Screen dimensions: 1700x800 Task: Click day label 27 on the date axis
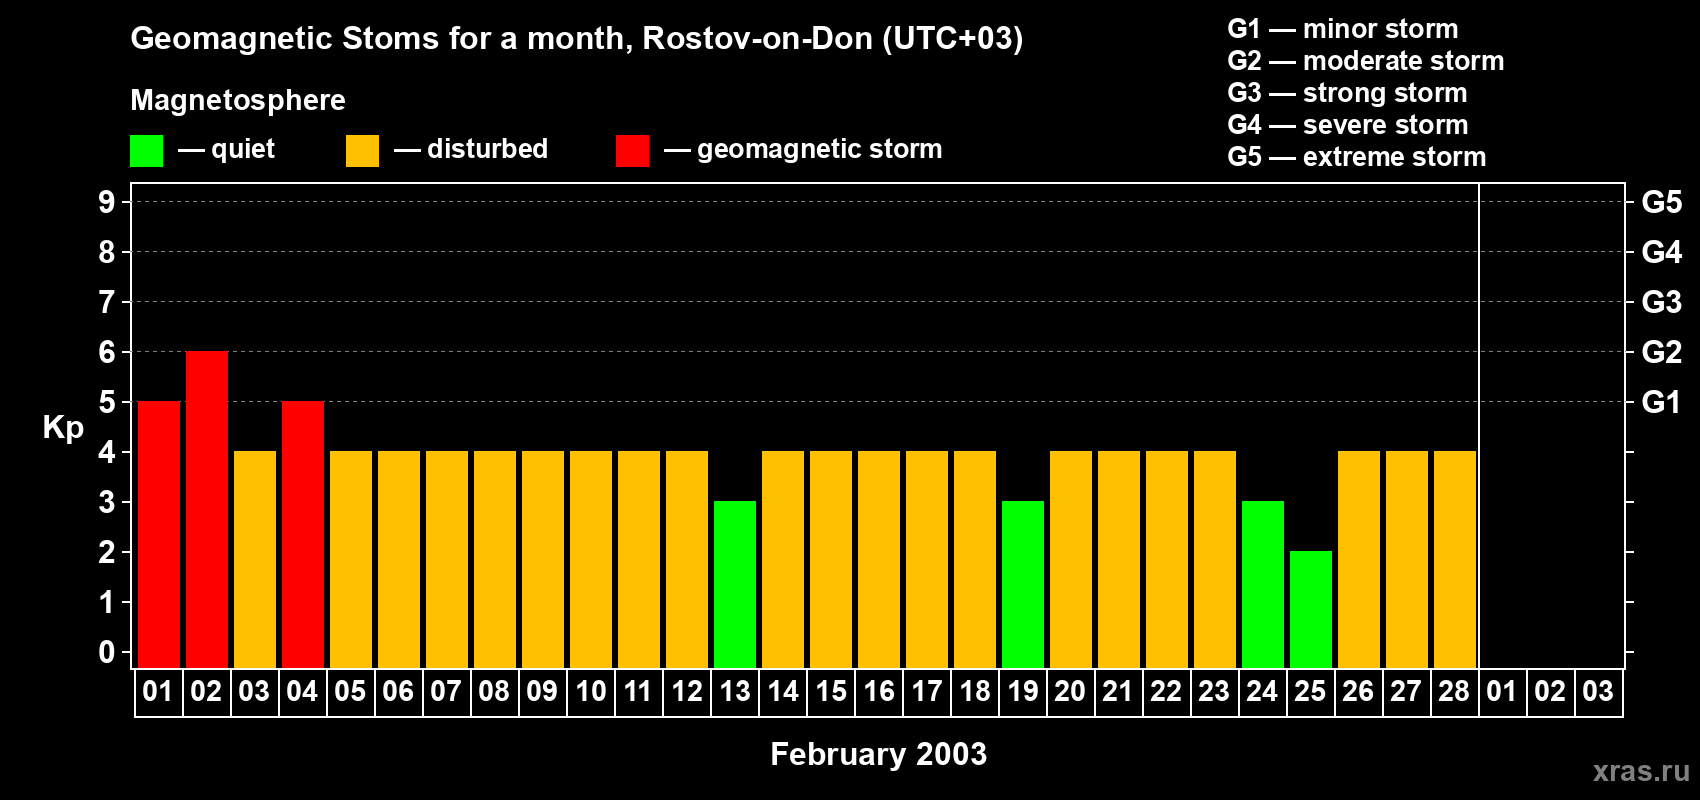pos(1406,691)
